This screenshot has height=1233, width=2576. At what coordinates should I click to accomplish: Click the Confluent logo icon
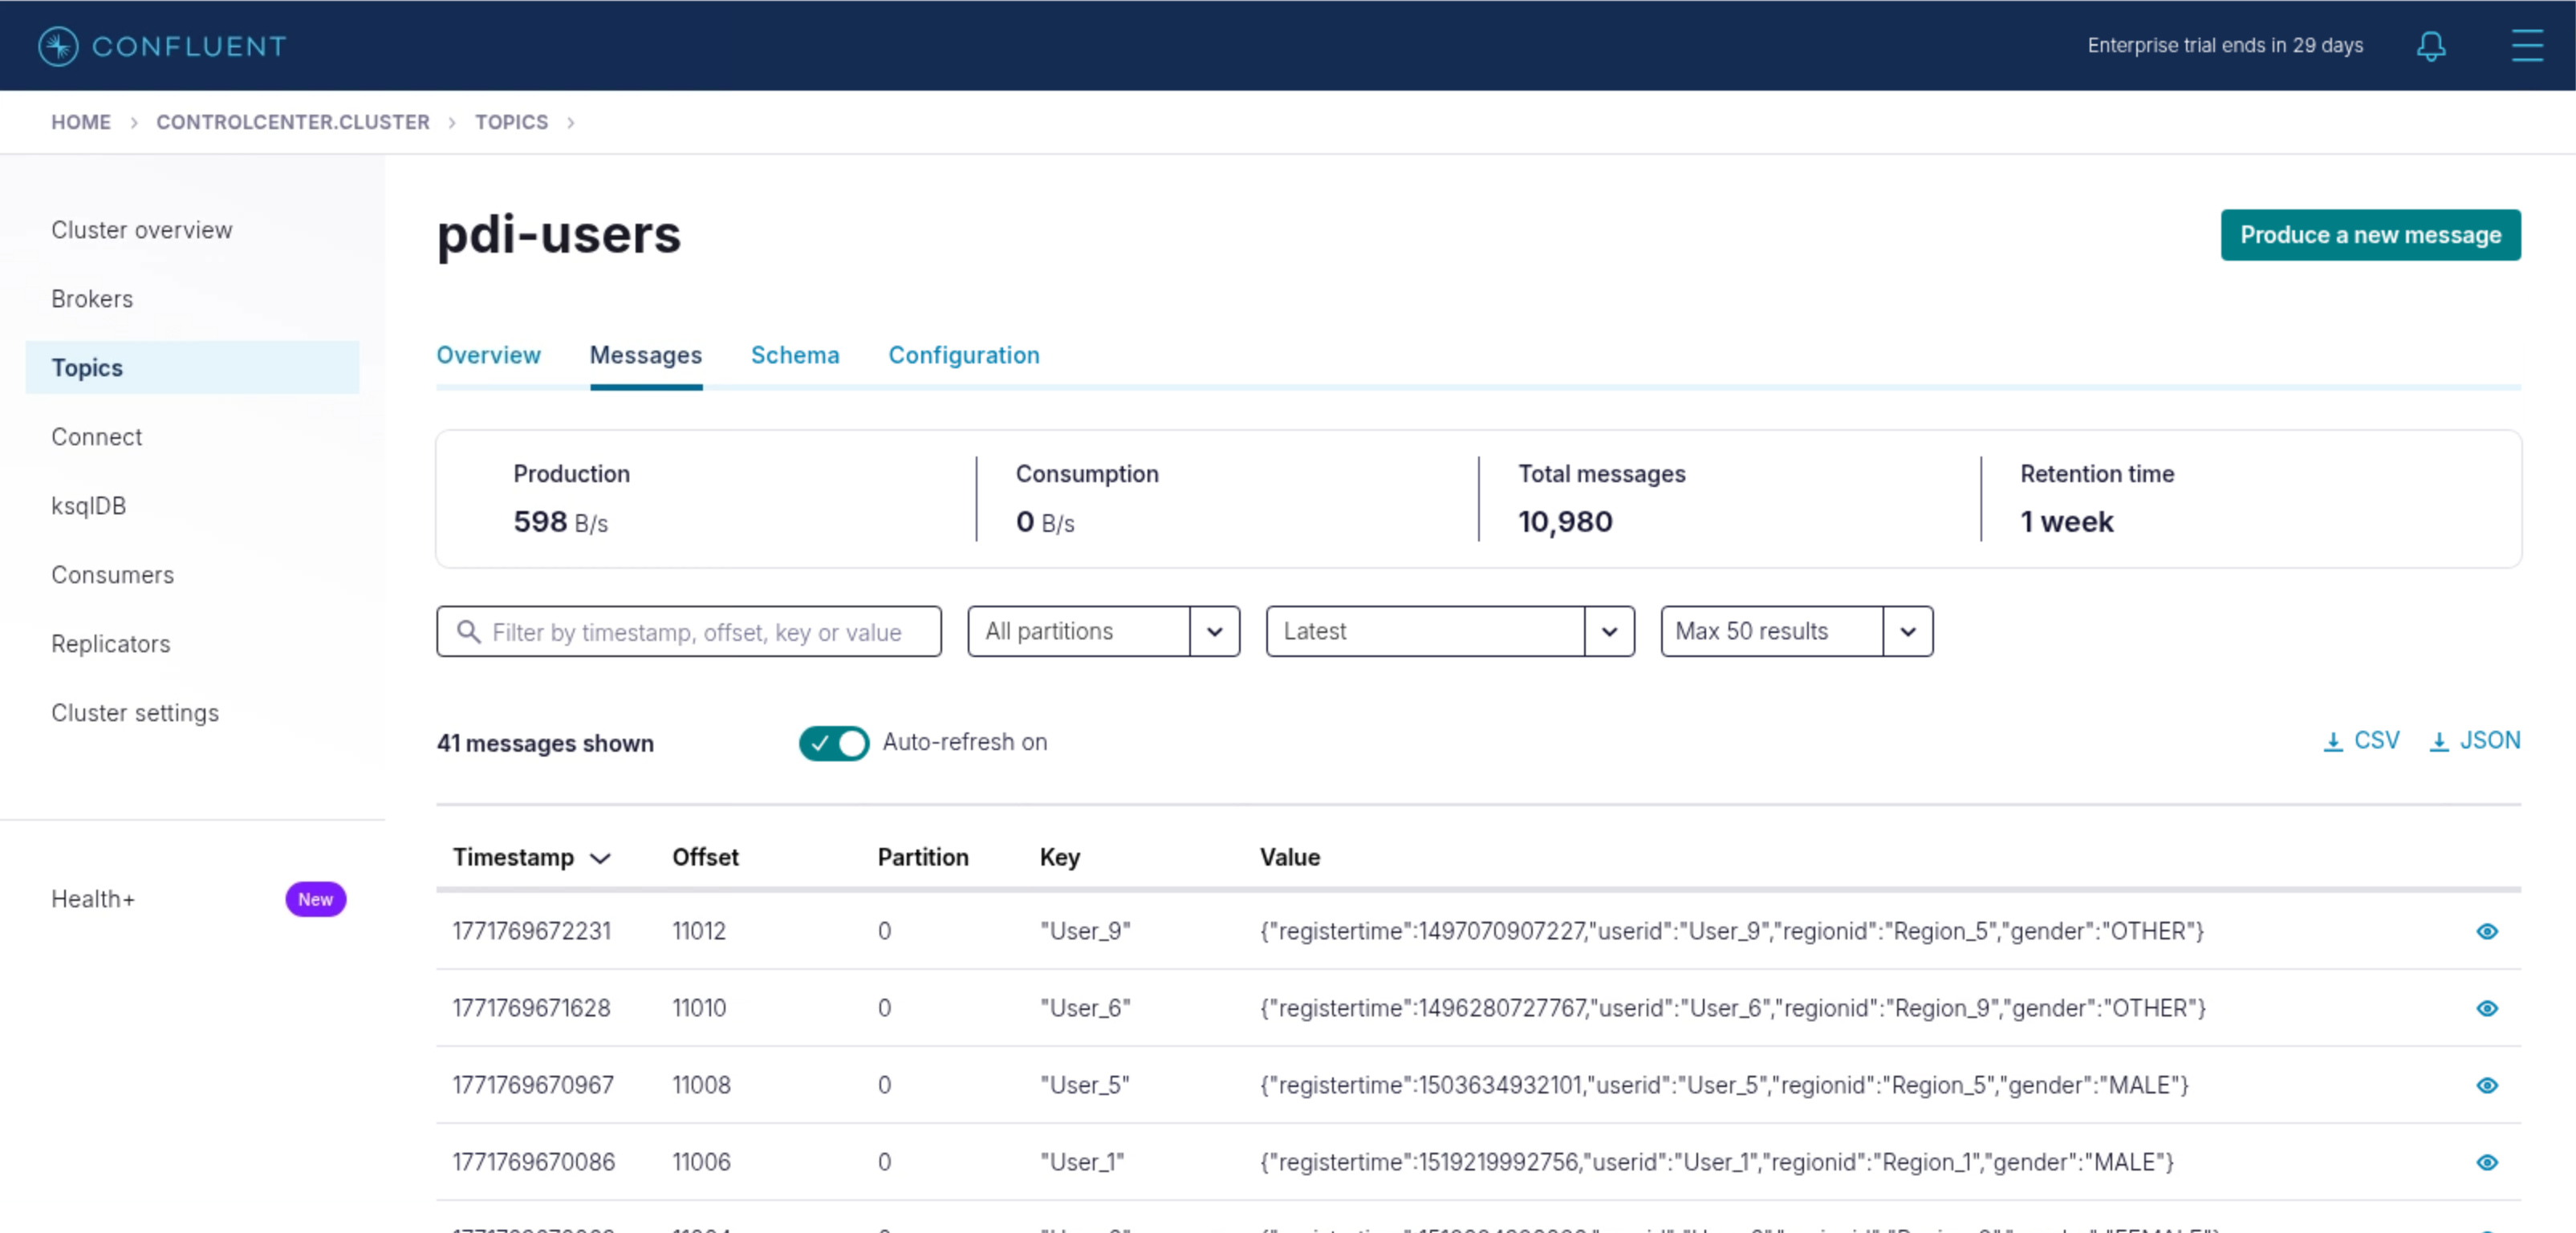[x=58, y=46]
